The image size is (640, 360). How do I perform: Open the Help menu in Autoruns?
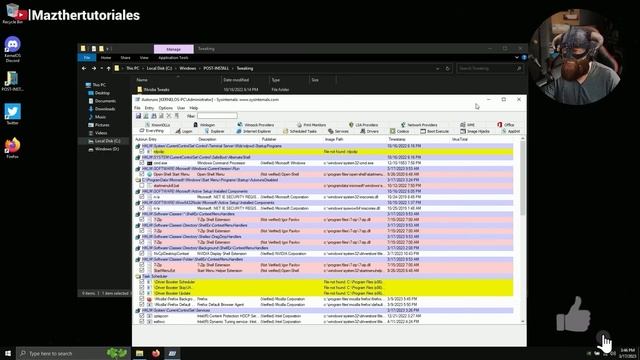[x=193, y=108]
